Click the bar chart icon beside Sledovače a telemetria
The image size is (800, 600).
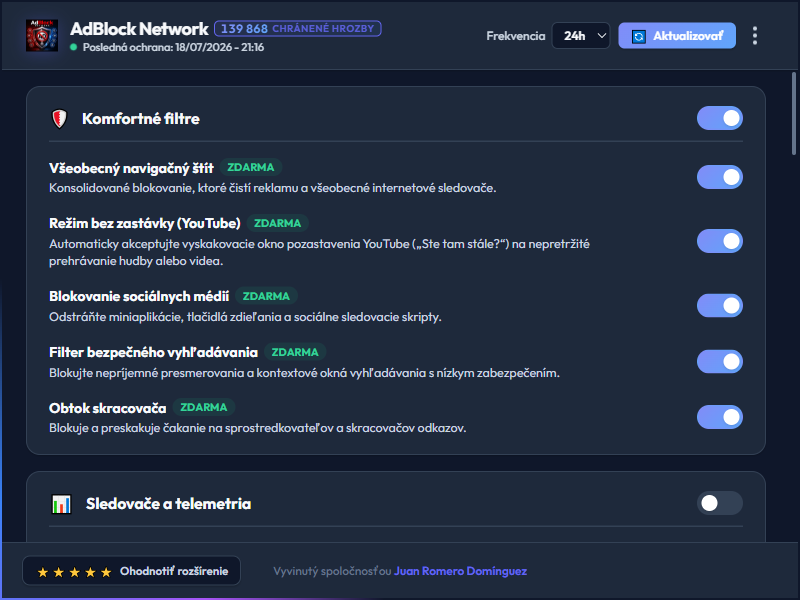coord(61,504)
